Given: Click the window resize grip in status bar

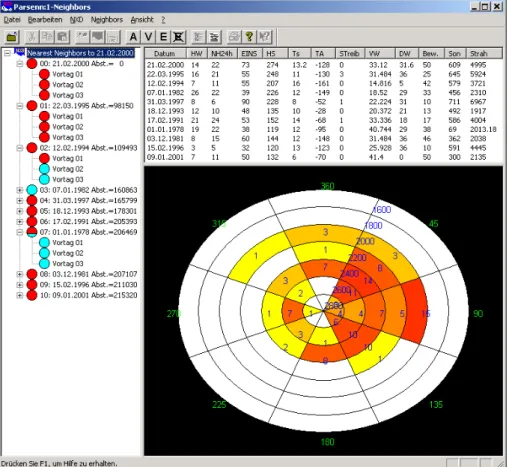Looking at the screenshot, I should (x=501, y=463).
